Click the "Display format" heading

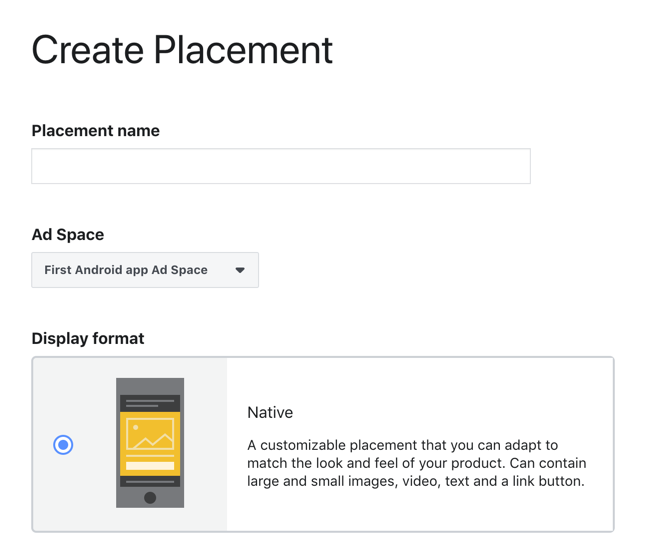coord(88,339)
